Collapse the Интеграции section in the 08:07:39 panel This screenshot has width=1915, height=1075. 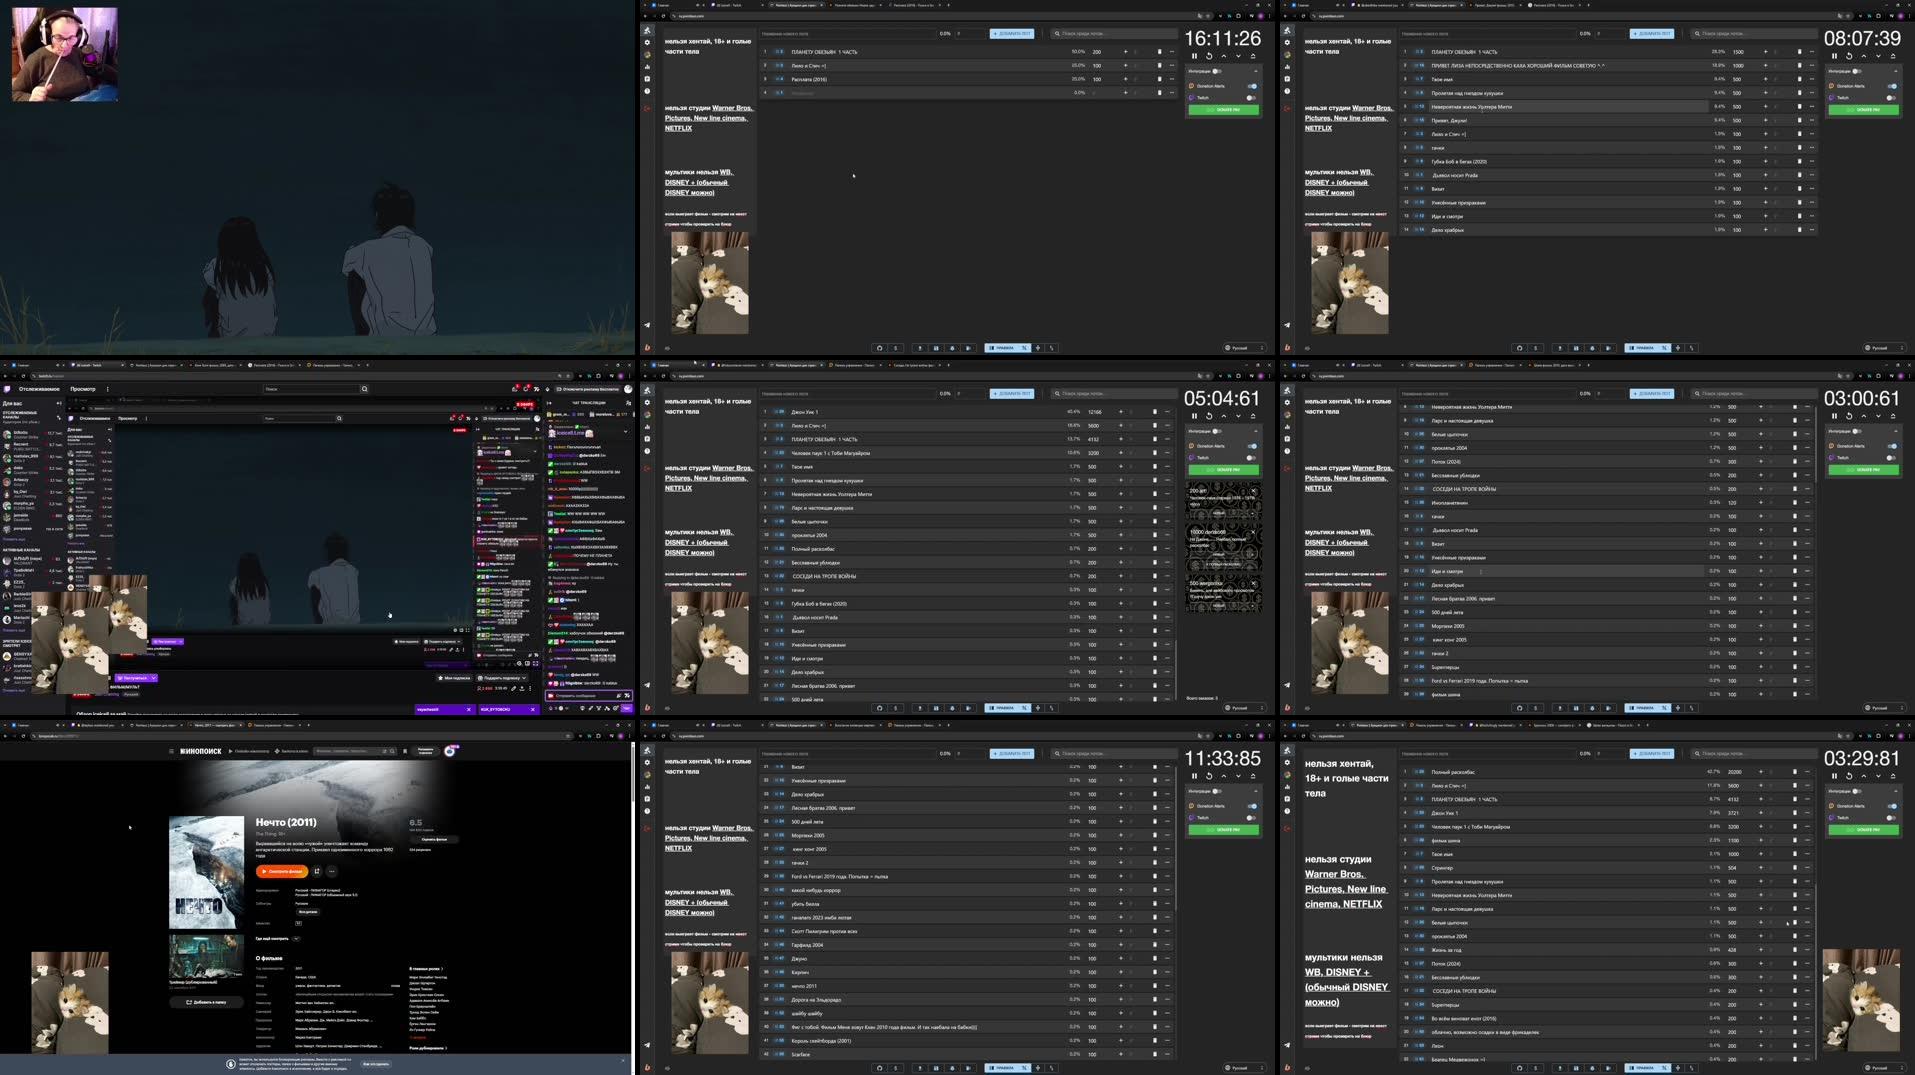click(1896, 71)
